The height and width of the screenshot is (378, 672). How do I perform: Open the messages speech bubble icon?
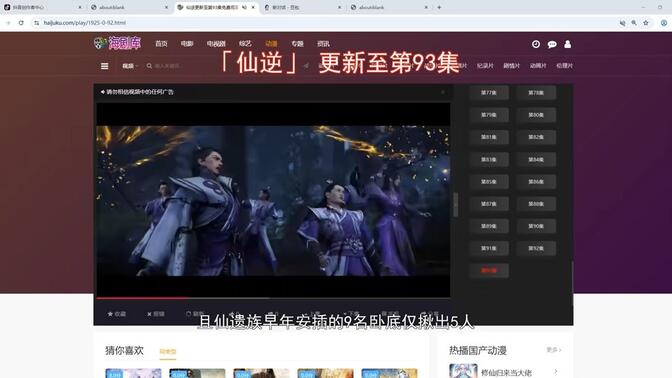(x=552, y=44)
